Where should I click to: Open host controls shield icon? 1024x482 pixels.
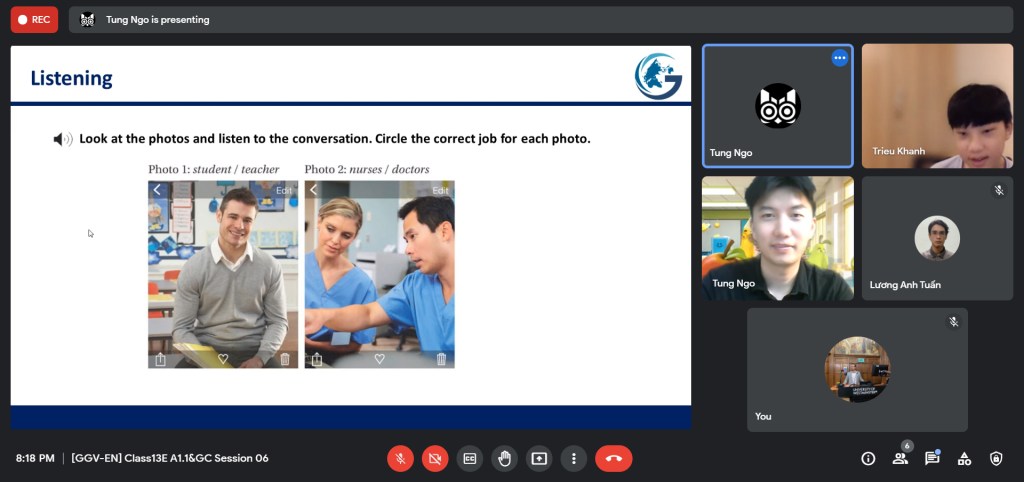[996, 458]
